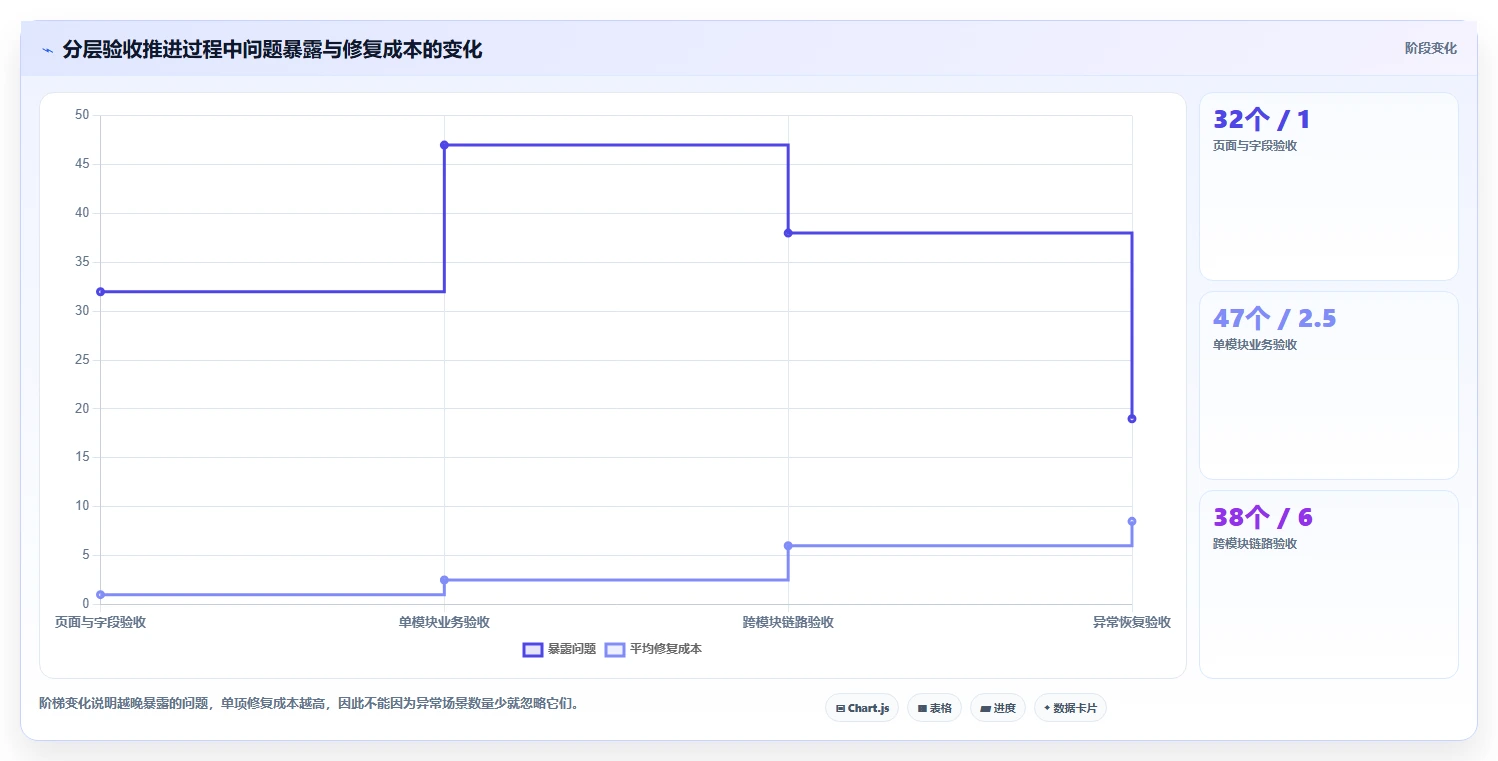Screen dimensions: 1498x761
Task: Click the 阶段变化 label in header
Action: point(1430,48)
